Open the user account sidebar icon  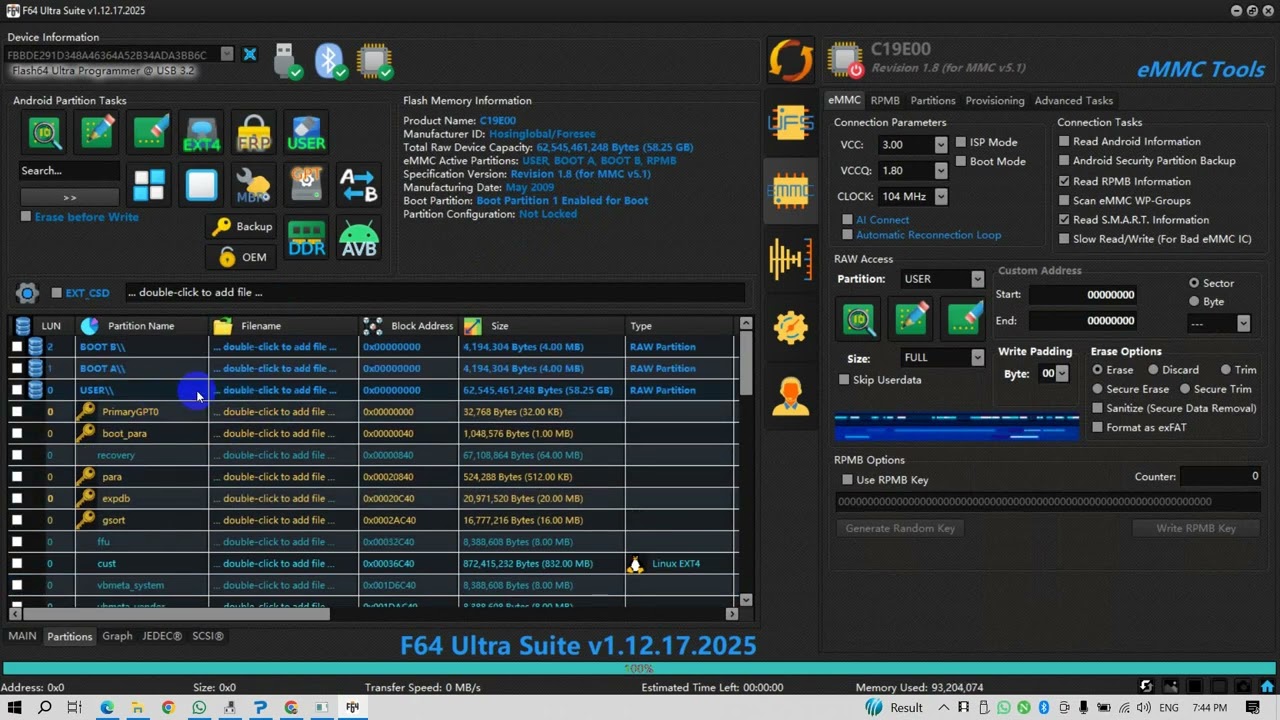[x=790, y=394]
